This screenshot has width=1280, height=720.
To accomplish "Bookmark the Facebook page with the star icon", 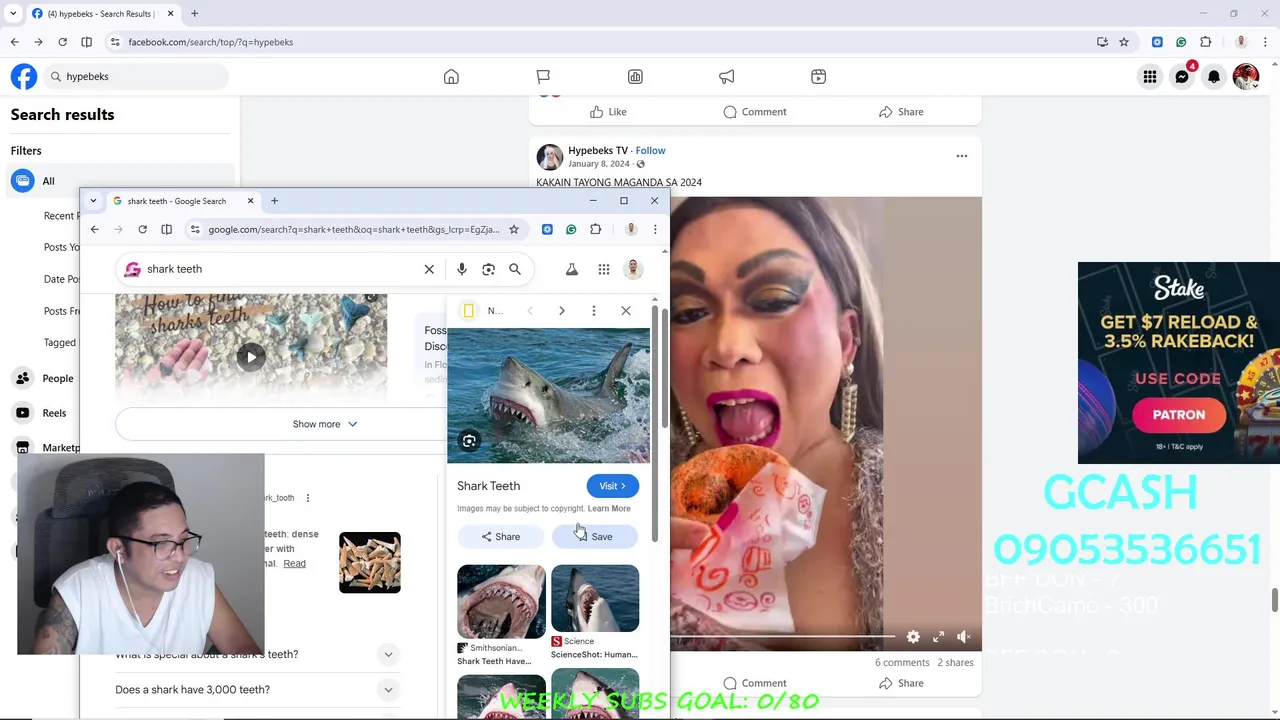I will pyautogui.click(x=1124, y=42).
